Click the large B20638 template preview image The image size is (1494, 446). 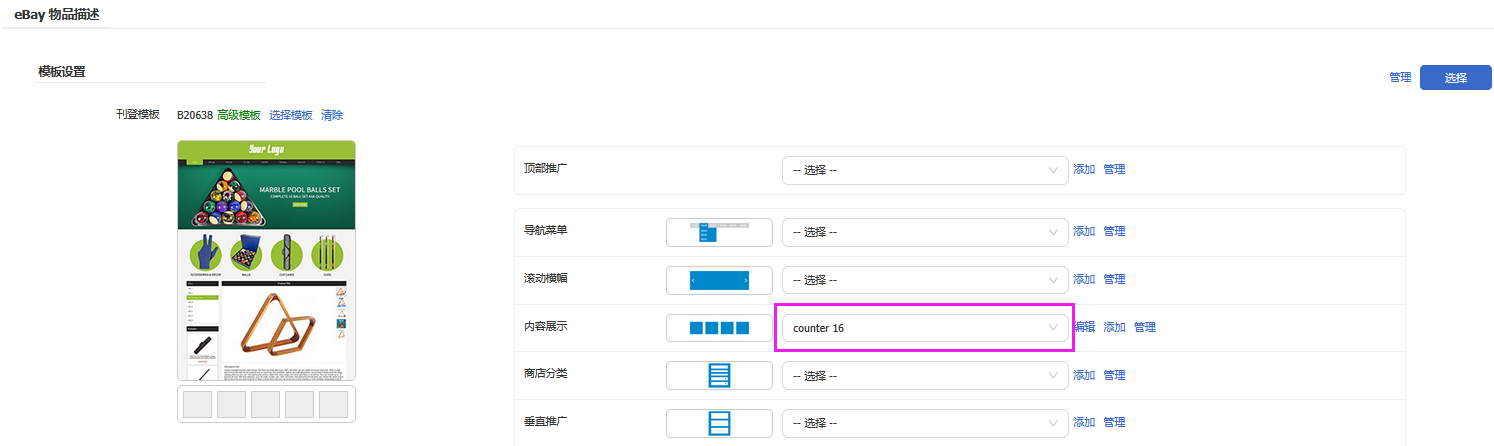pyautogui.click(x=266, y=260)
